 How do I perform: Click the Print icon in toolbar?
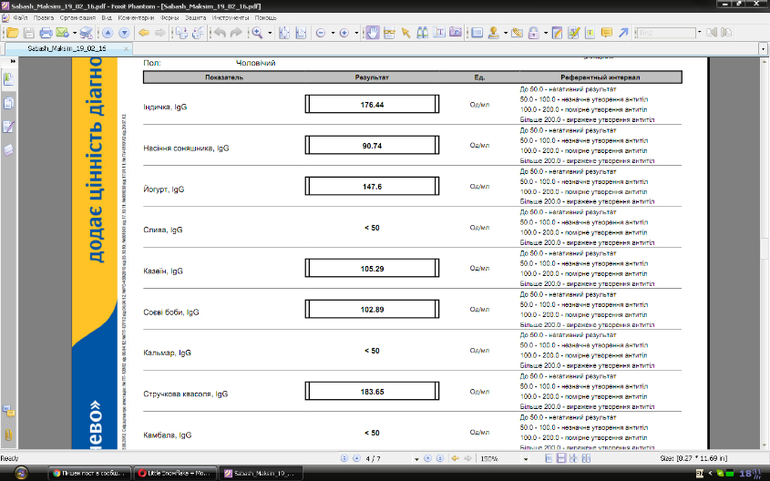pos(45,33)
